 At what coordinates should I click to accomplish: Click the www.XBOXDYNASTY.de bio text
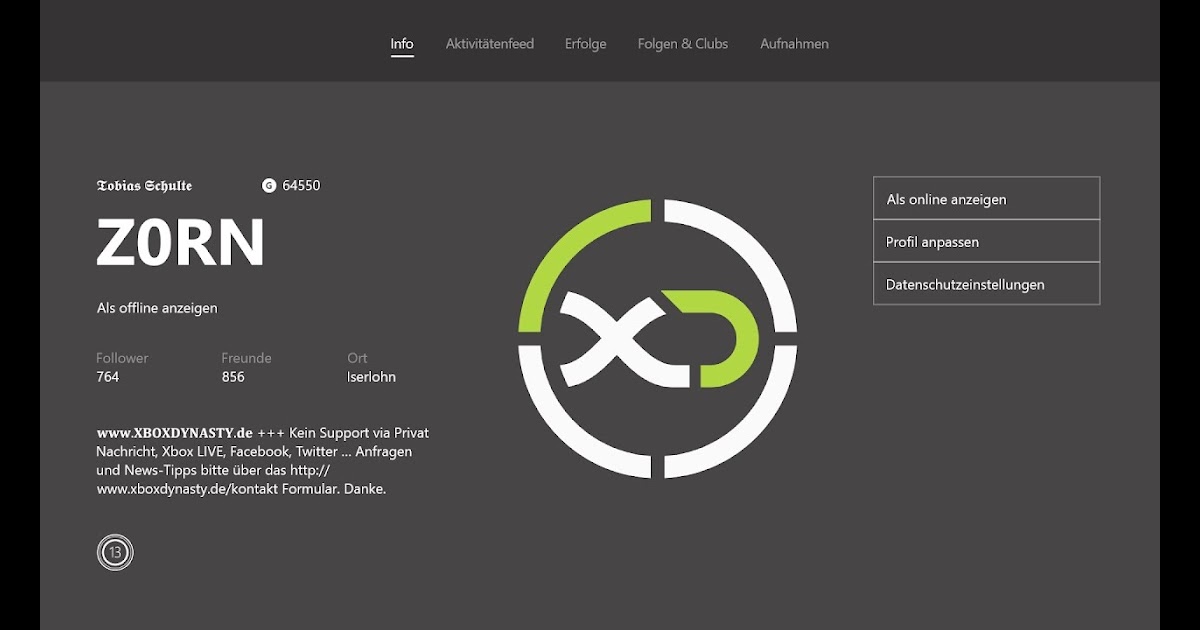click(175, 433)
